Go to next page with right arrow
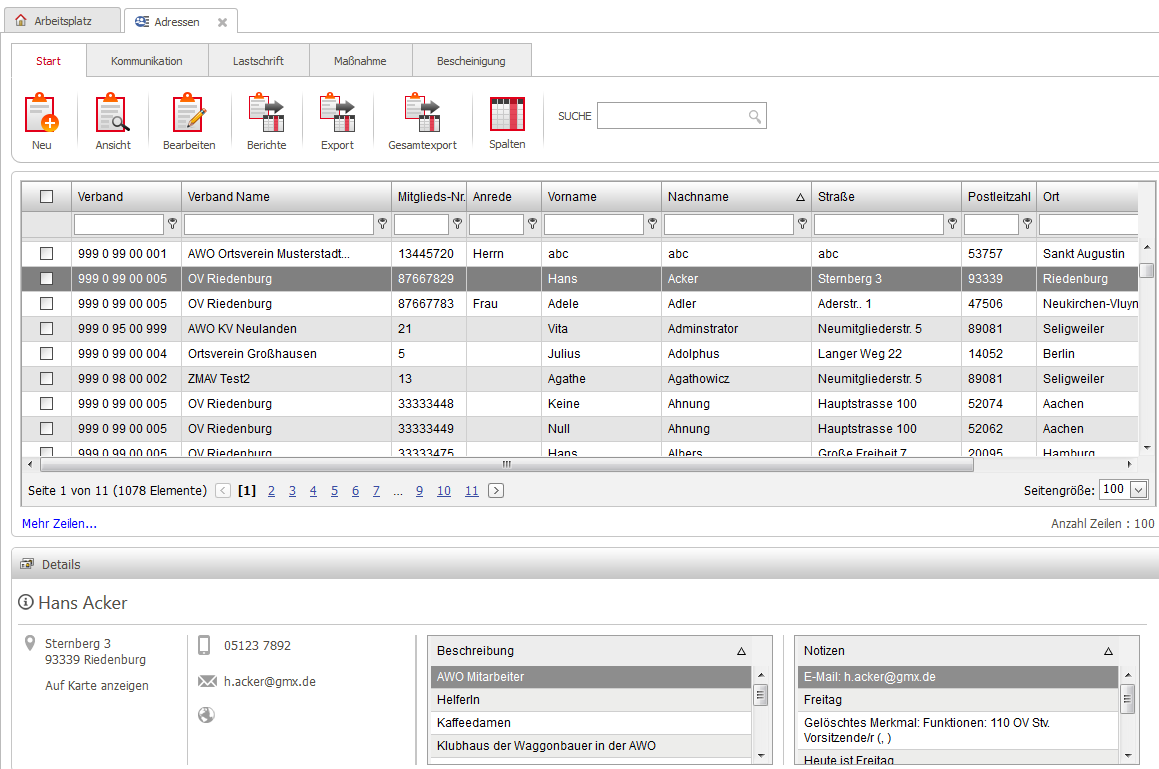 496,490
